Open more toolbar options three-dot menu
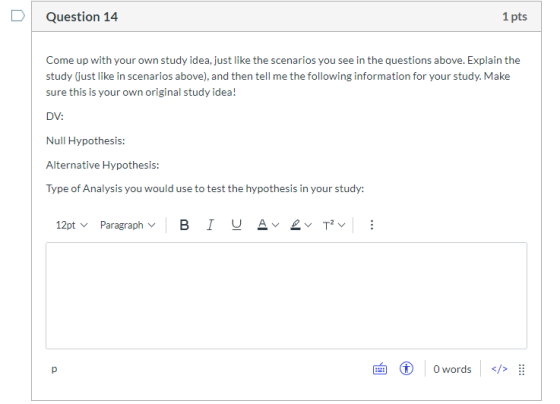 372,225
